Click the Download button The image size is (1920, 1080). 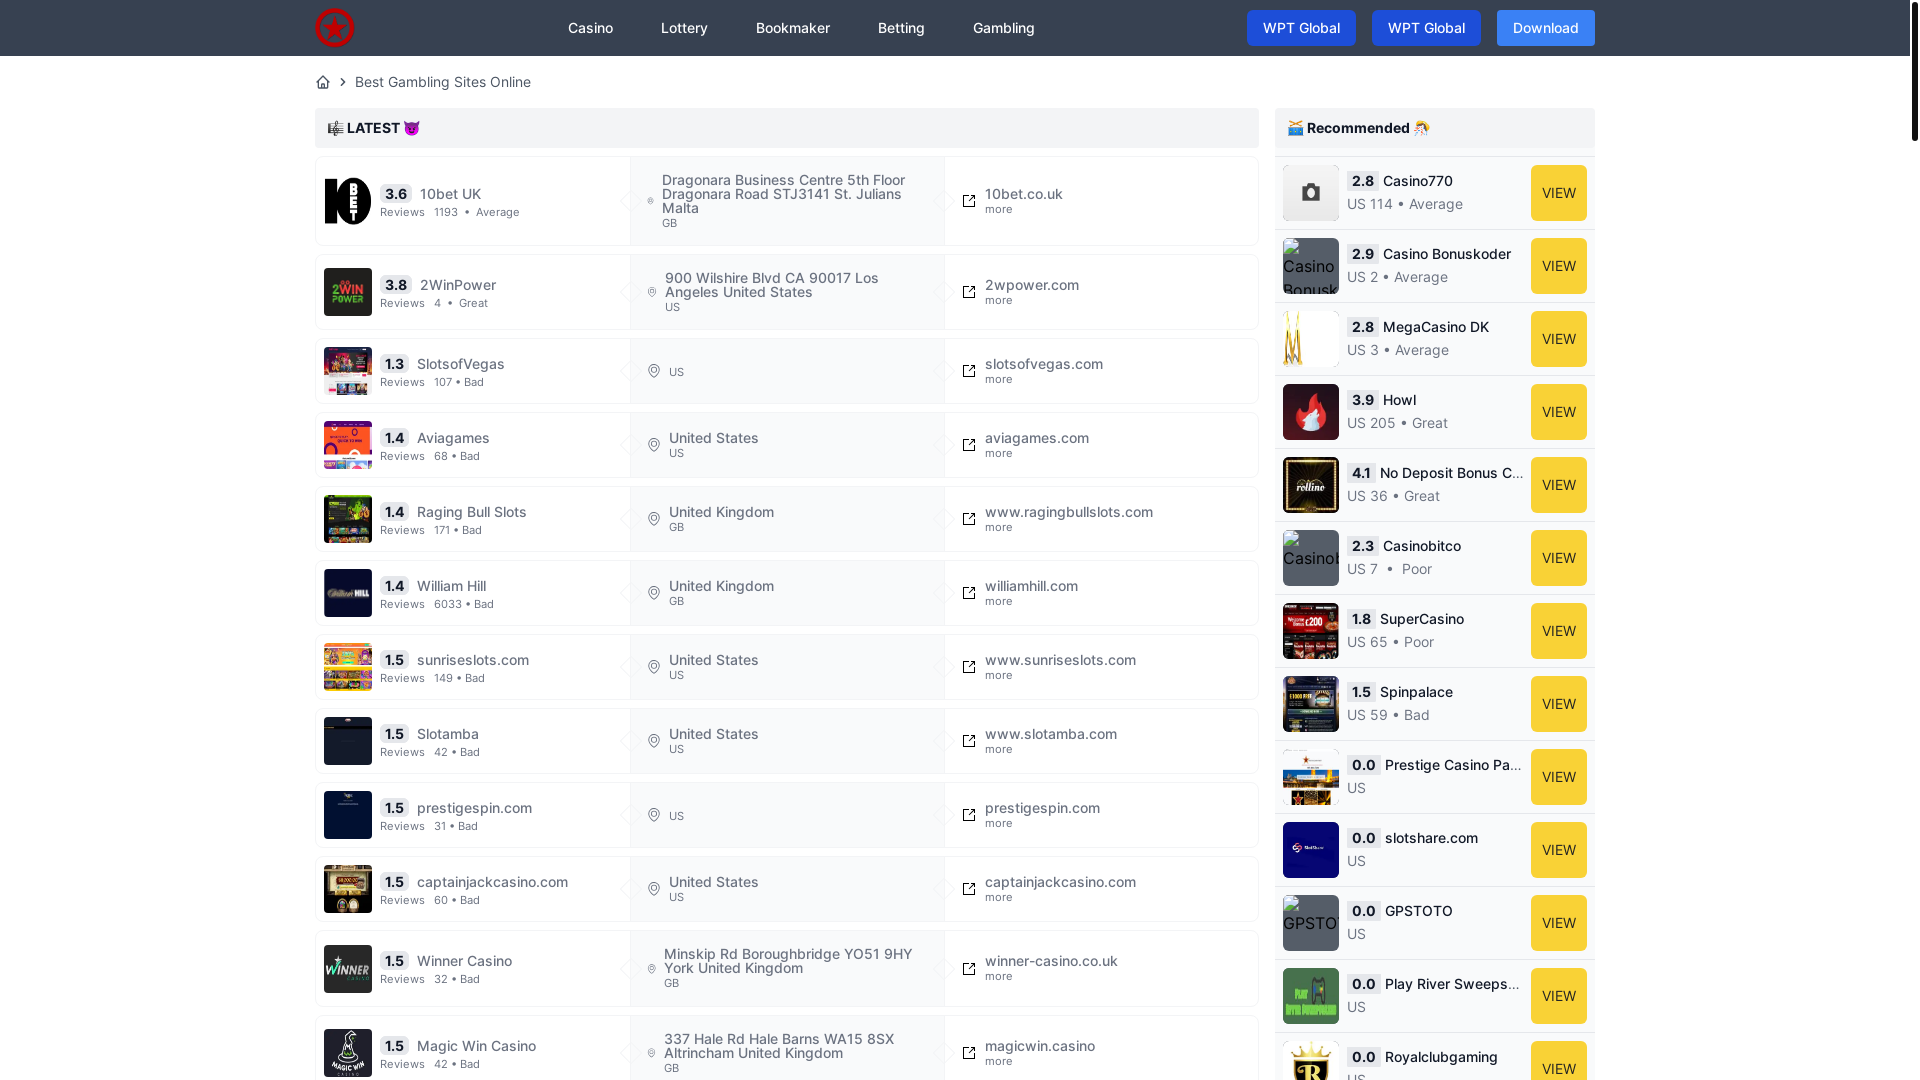point(1545,28)
